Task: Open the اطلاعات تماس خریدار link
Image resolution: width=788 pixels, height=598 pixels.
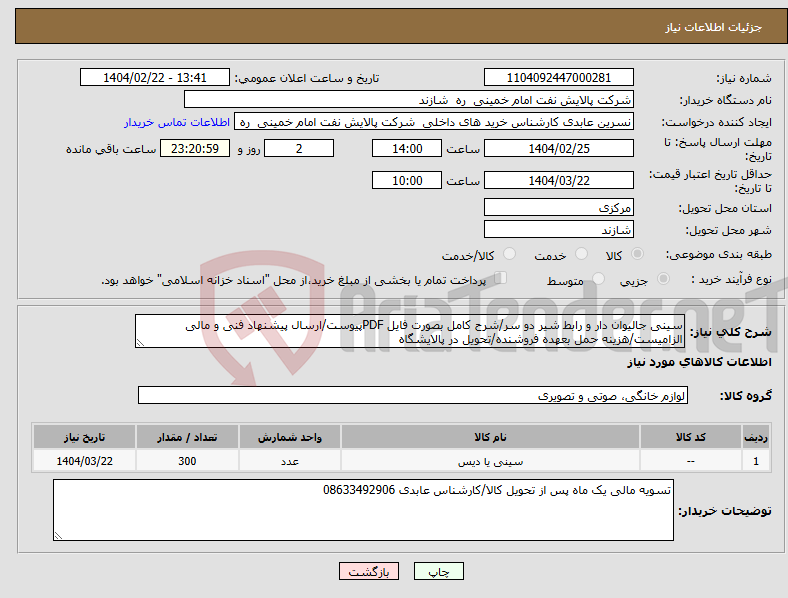Action: 177,122
